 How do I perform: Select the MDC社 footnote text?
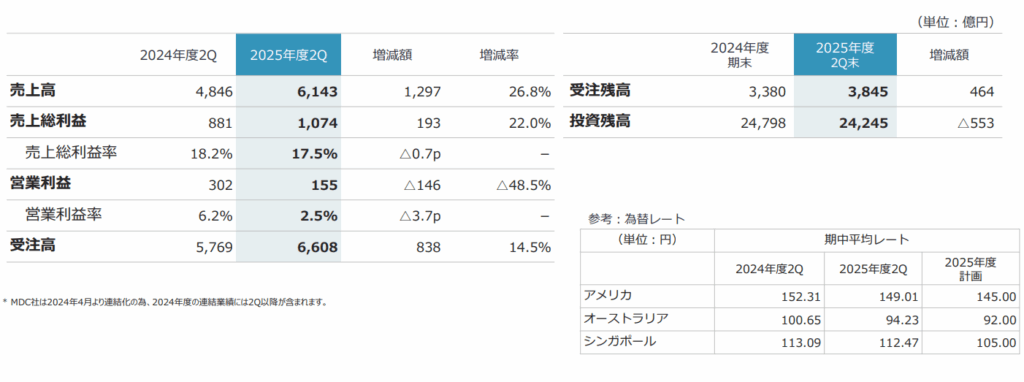pyautogui.click(x=168, y=302)
